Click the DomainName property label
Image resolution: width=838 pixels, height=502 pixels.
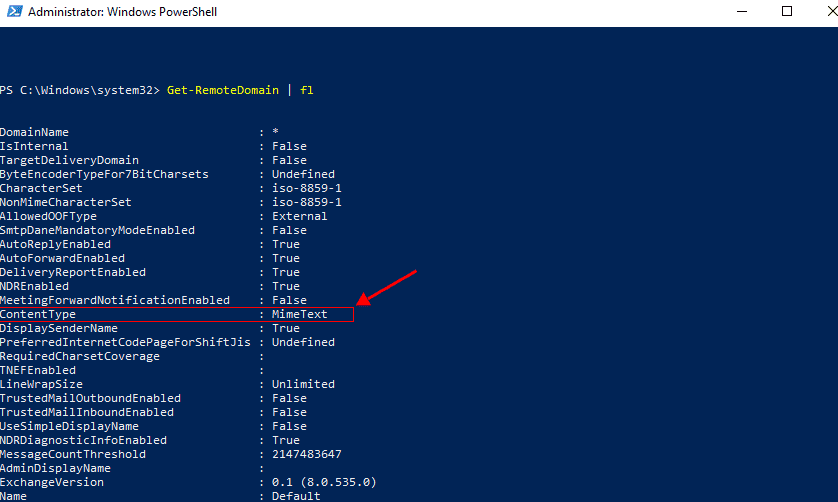[34, 132]
